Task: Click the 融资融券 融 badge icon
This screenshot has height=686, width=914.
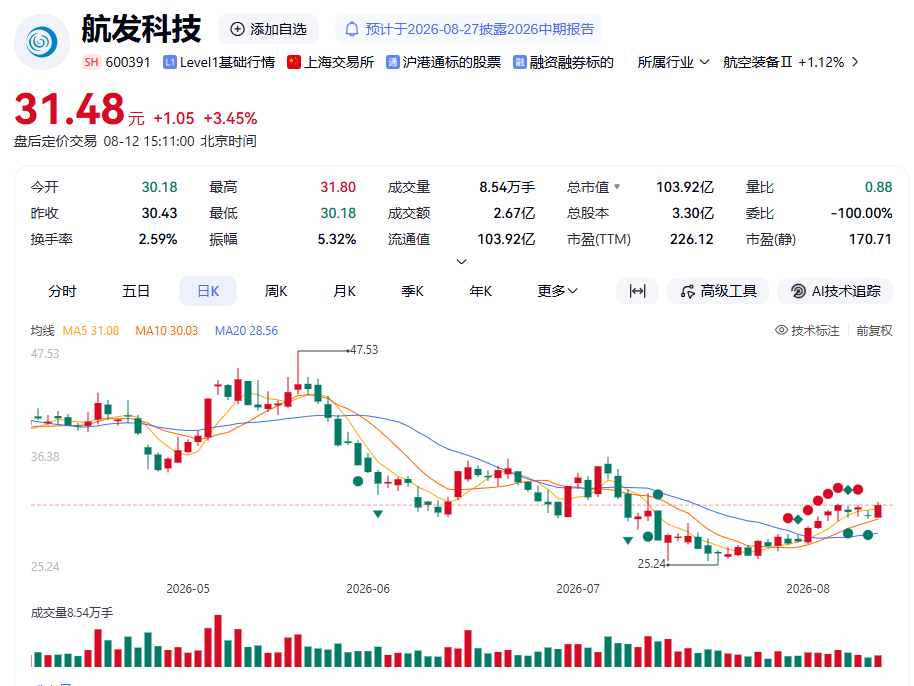Action: [x=519, y=62]
